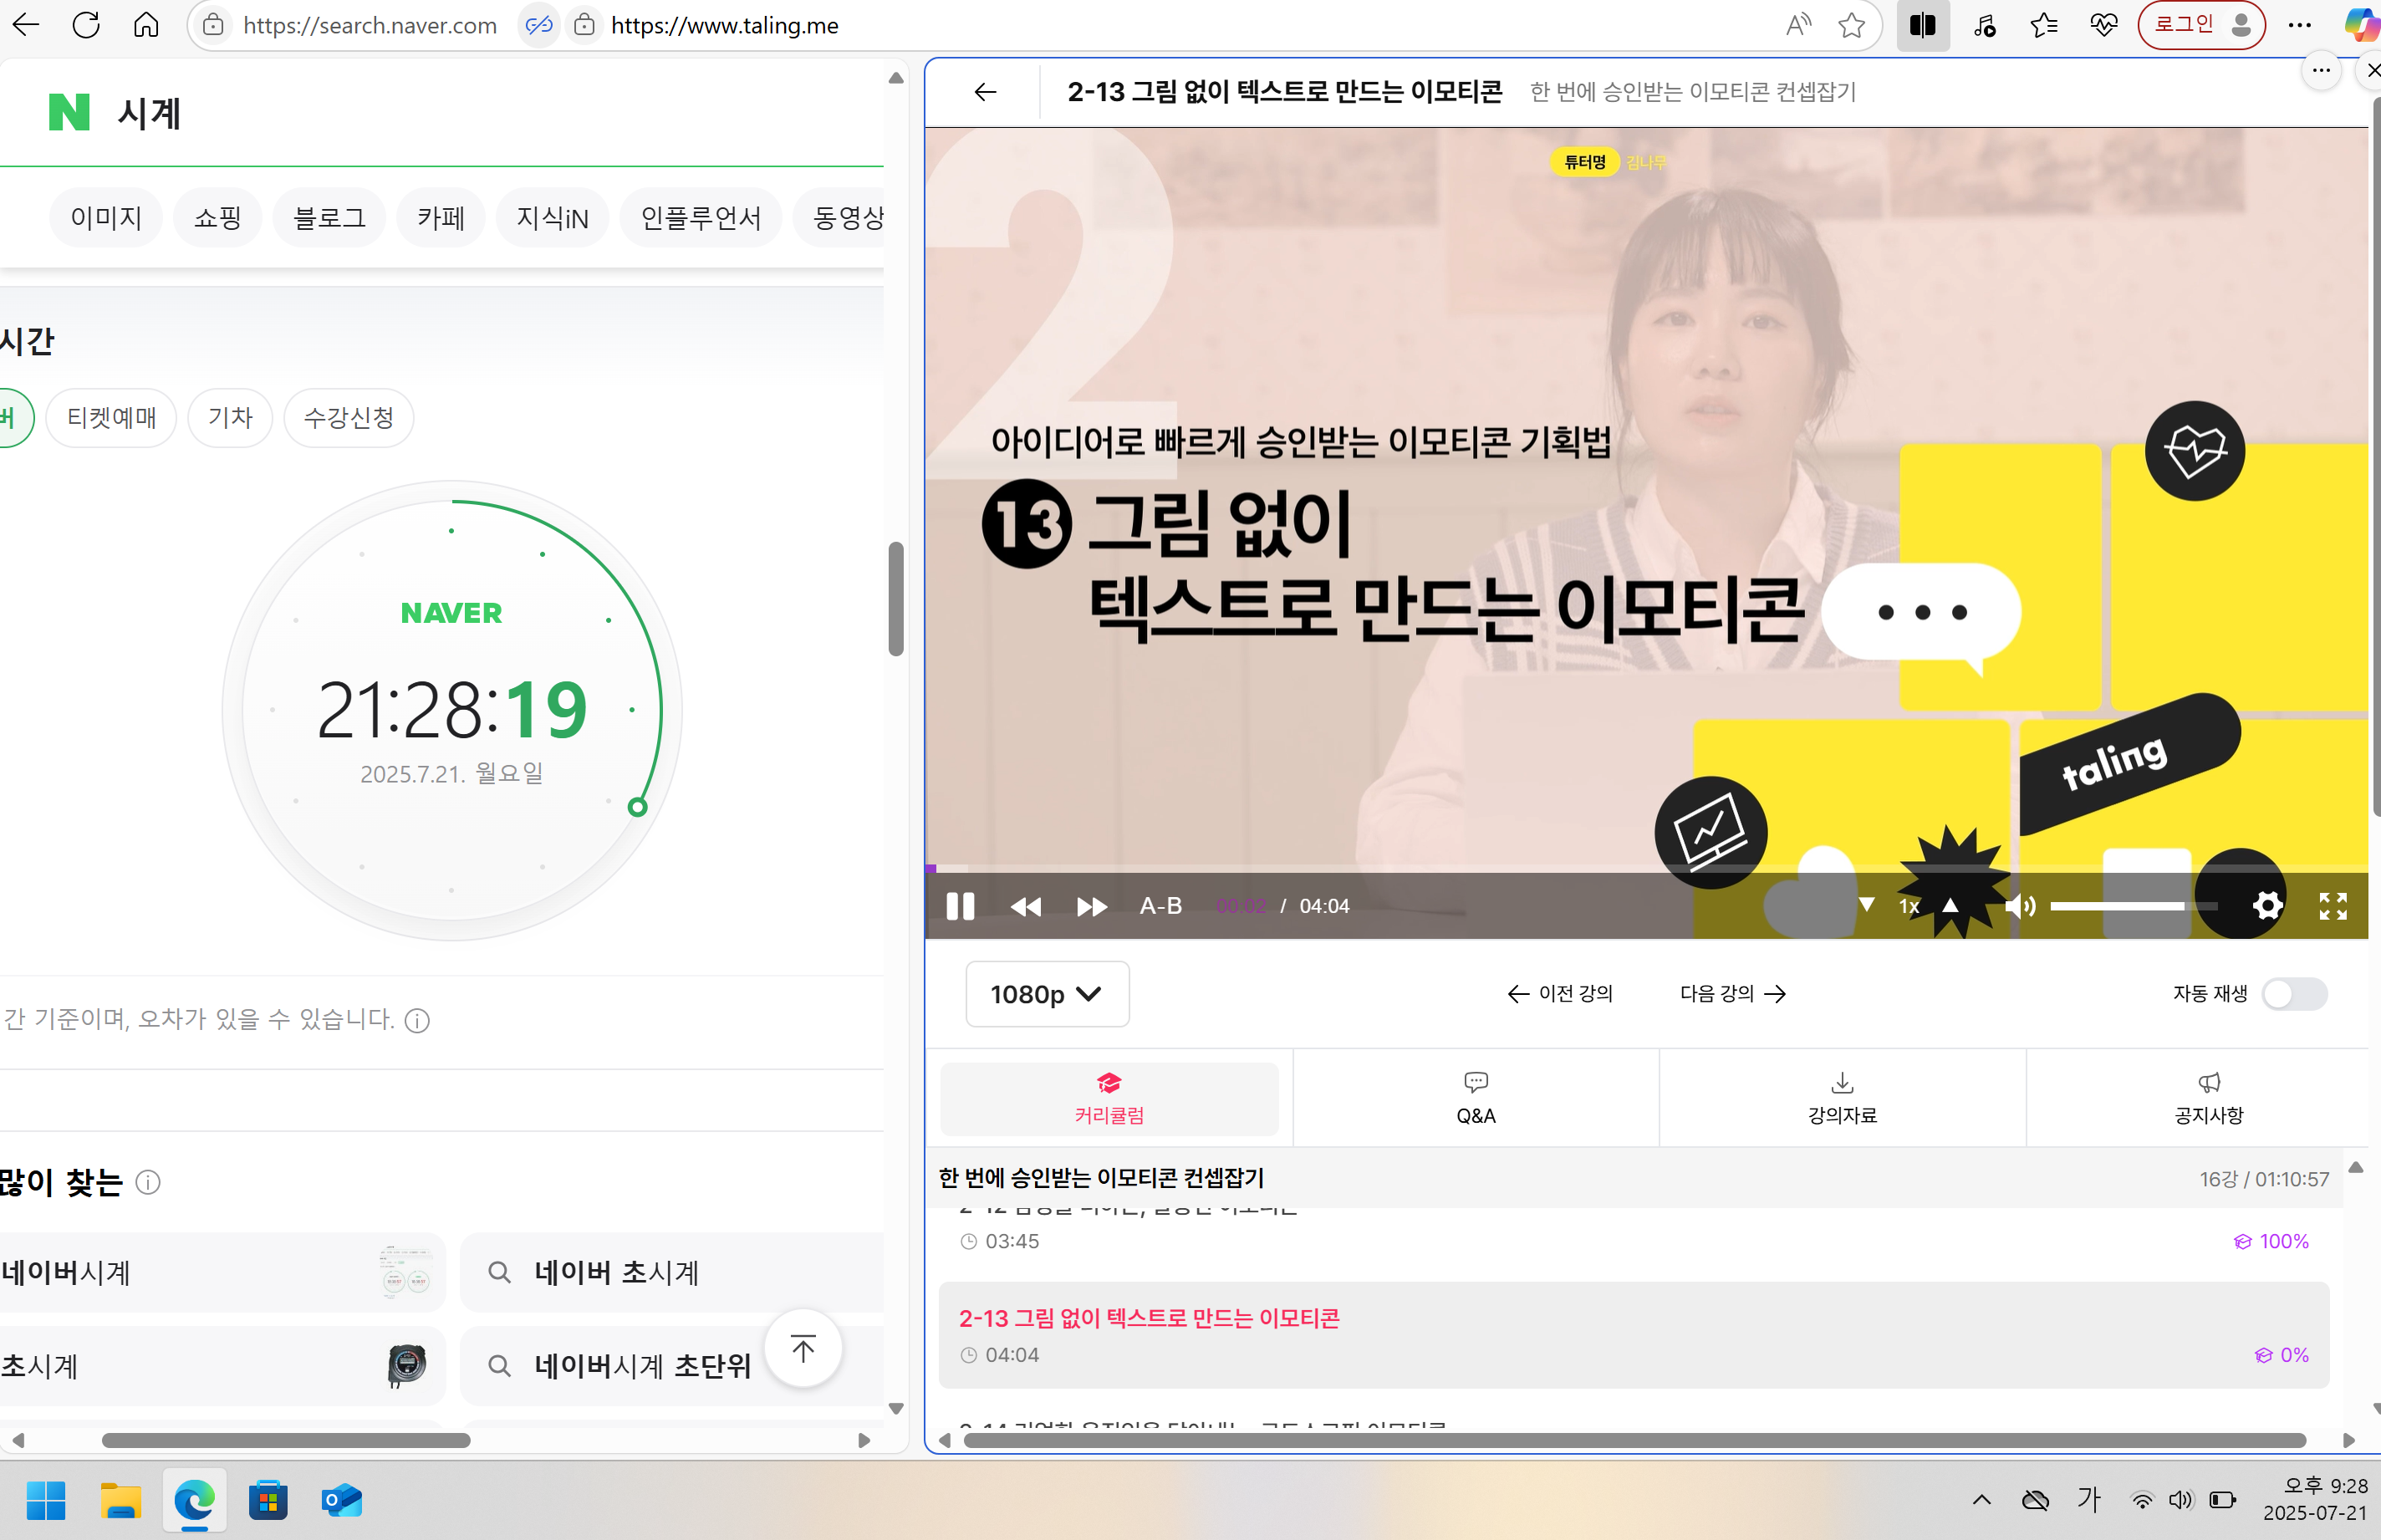Increase playback speed with up triangle
Viewport: 2381px width, 1540px height.
1950,905
